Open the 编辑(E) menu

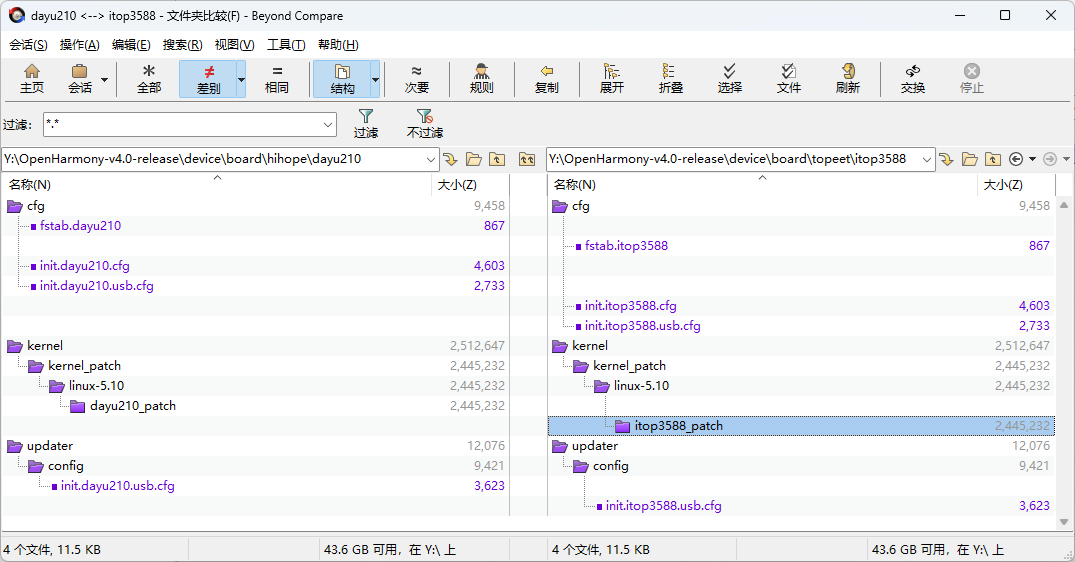131,45
